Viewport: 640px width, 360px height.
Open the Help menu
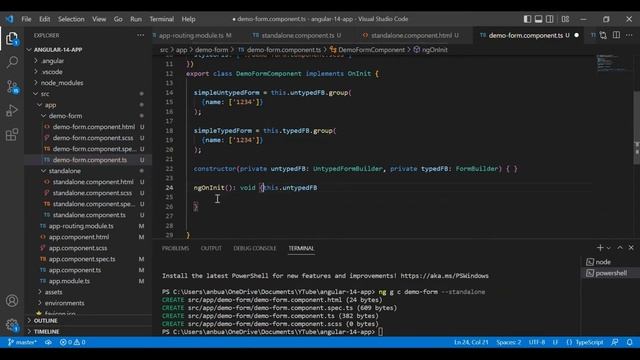coord(188,19)
